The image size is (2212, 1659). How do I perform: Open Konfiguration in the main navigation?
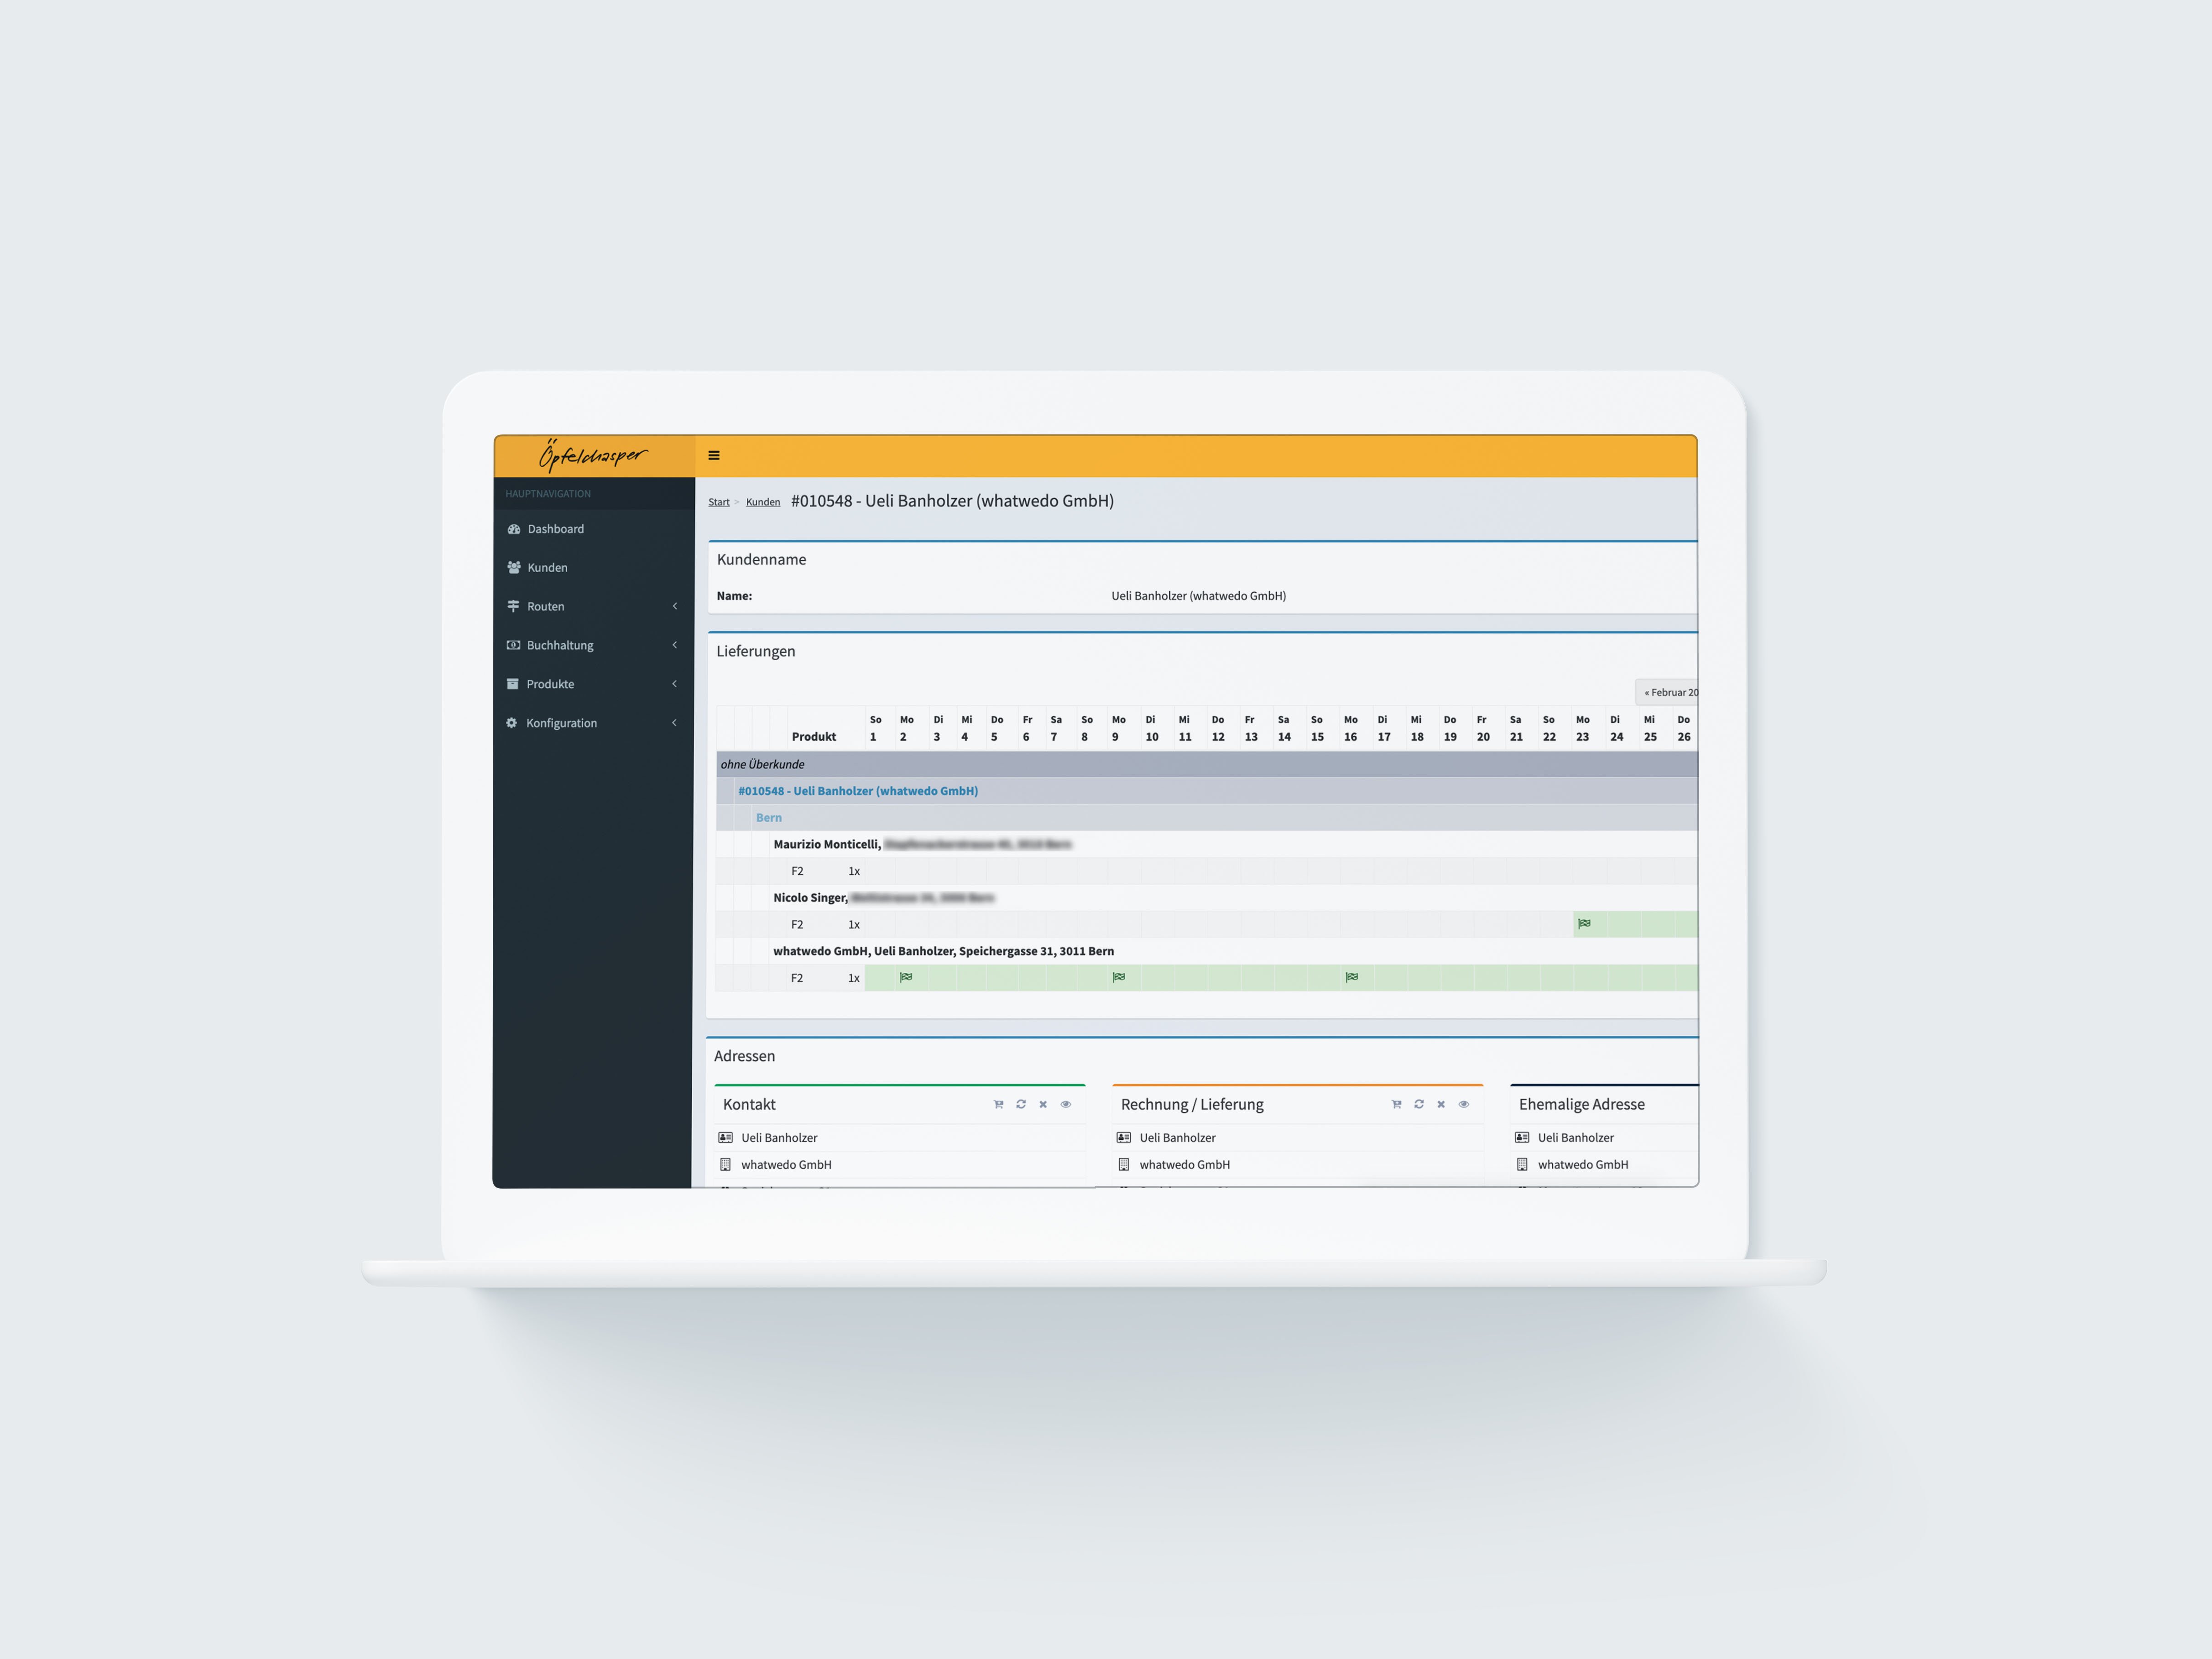594,723
